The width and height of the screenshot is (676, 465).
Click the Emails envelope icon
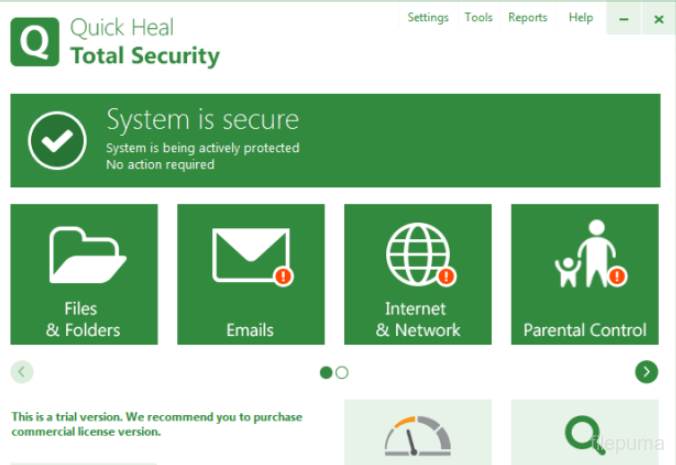tap(250, 255)
